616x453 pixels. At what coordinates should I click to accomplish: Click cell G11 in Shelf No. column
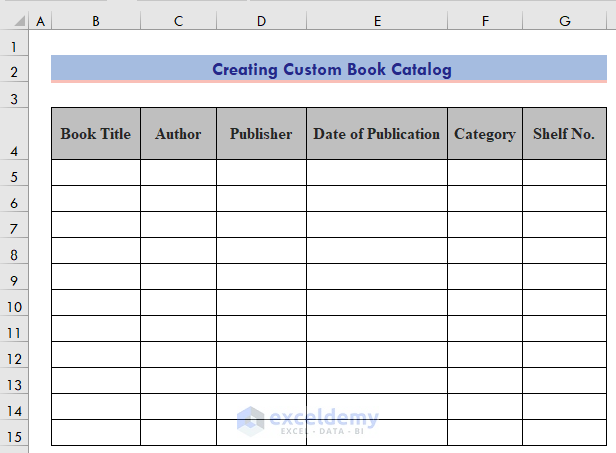pos(565,329)
